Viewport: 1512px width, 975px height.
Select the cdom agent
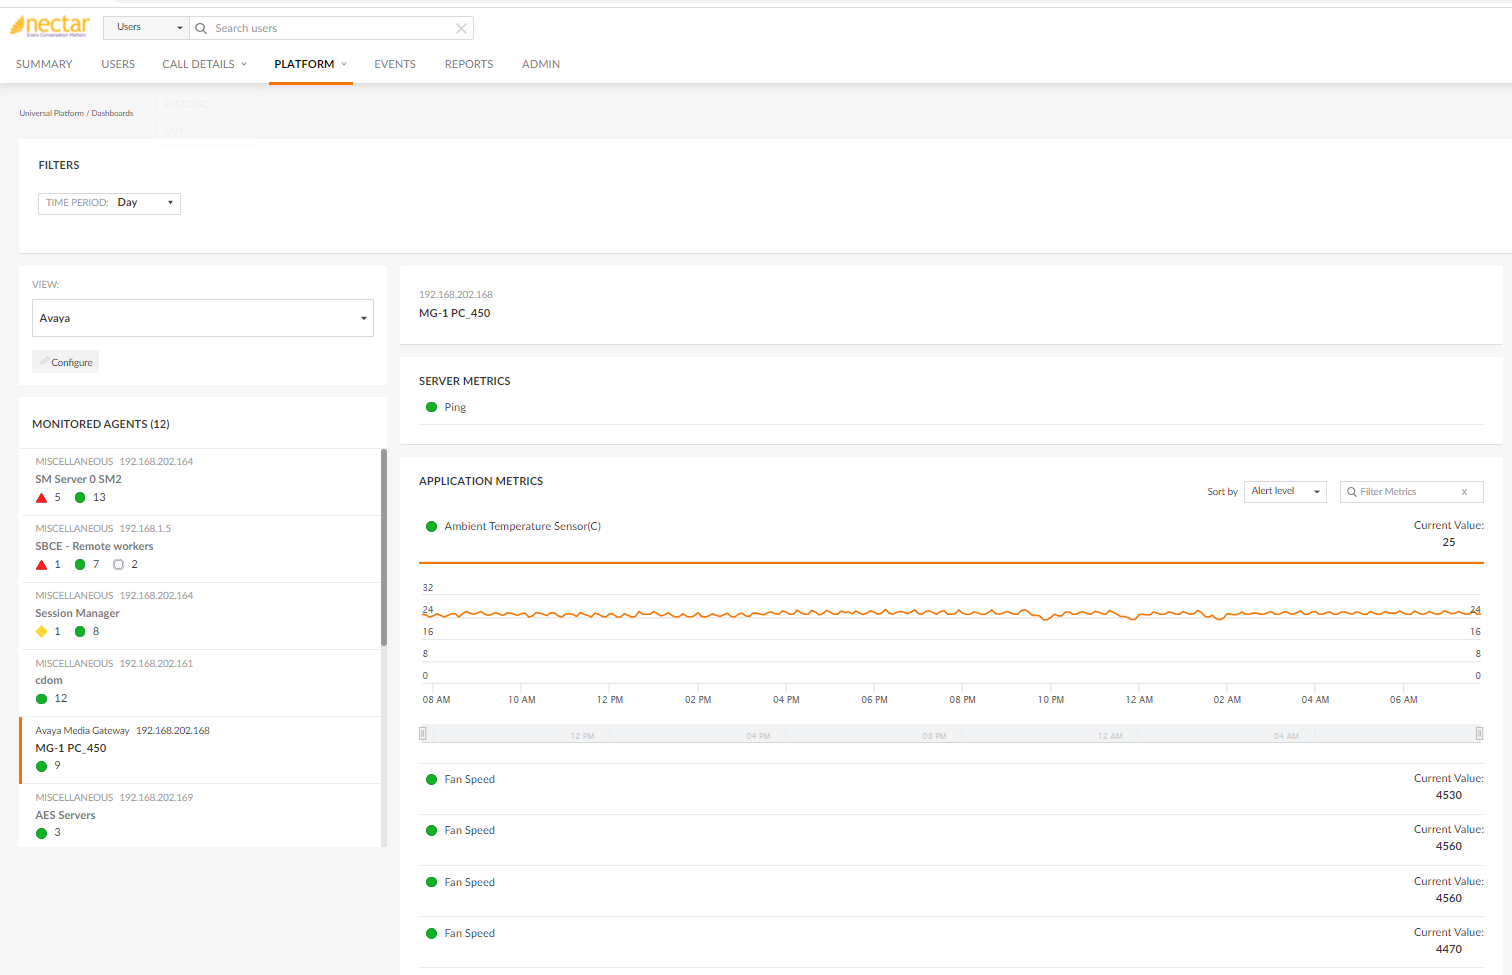[x=200, y=682]
